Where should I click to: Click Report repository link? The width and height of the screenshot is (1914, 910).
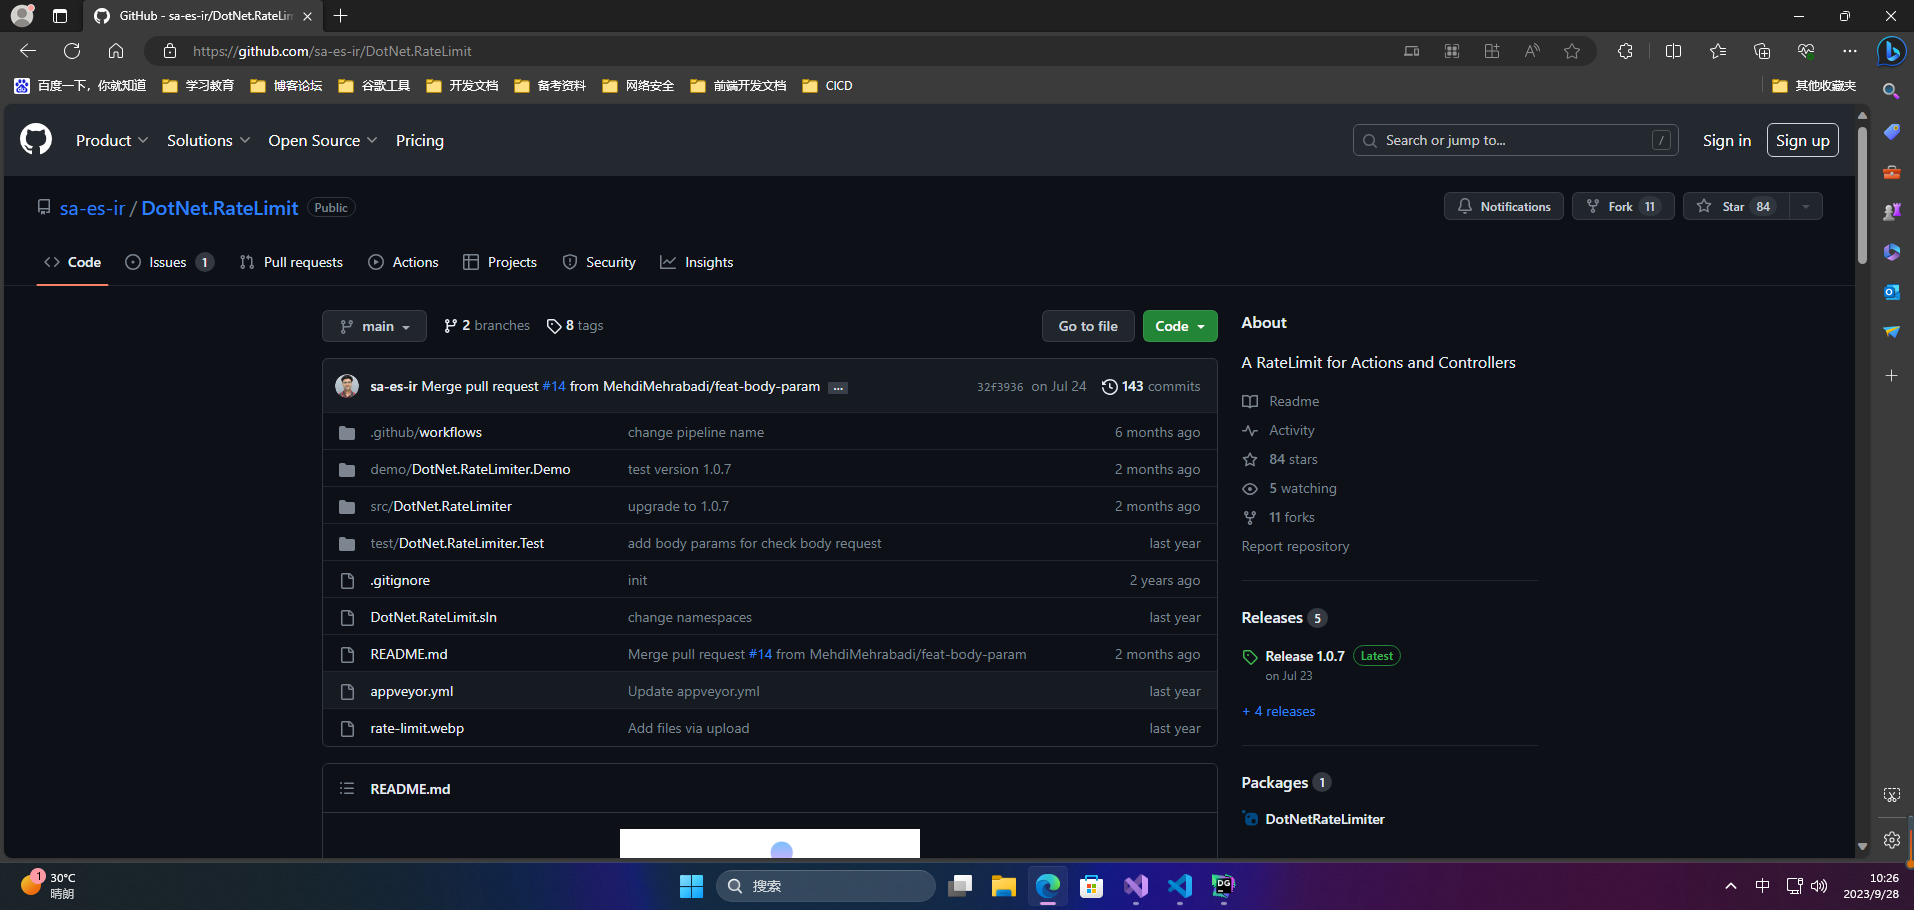click(x=1295, y=546)
